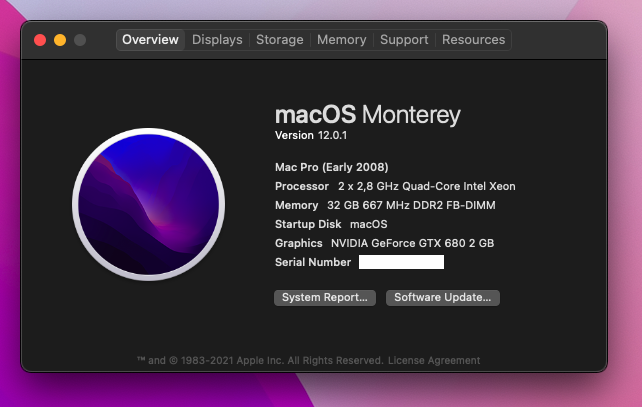The width and height of the screenshot is (642, 407).
Task: Click the Graphics value NVIDIA GeForce GTX 680 2 GB
Action: click(412, 243)
